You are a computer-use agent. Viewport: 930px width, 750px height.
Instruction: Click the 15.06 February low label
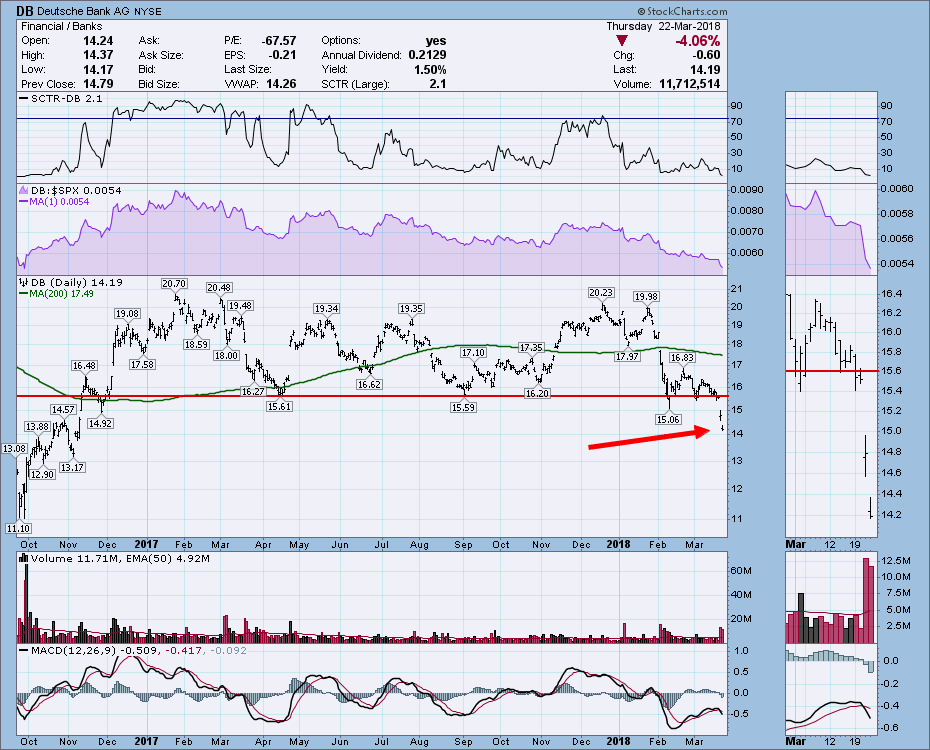coord(667,419)
